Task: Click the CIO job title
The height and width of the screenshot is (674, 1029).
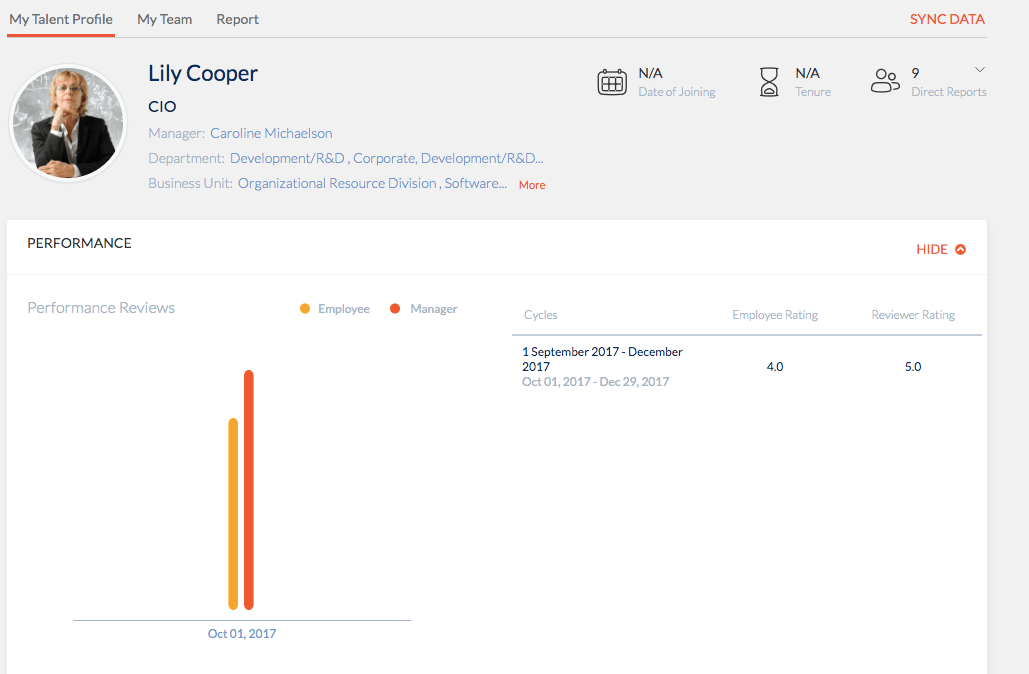Action: point(162,106)
